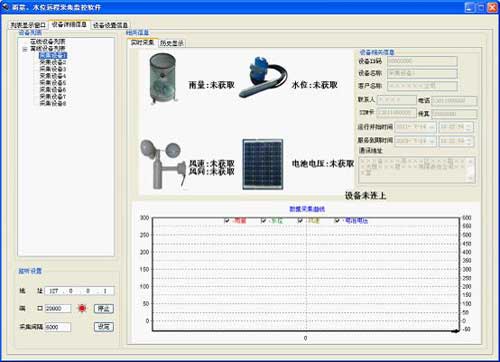This screenshot has width=500, height=362.
Task: Switch to the 历史显示 history tab
Action: pos(172,43)
